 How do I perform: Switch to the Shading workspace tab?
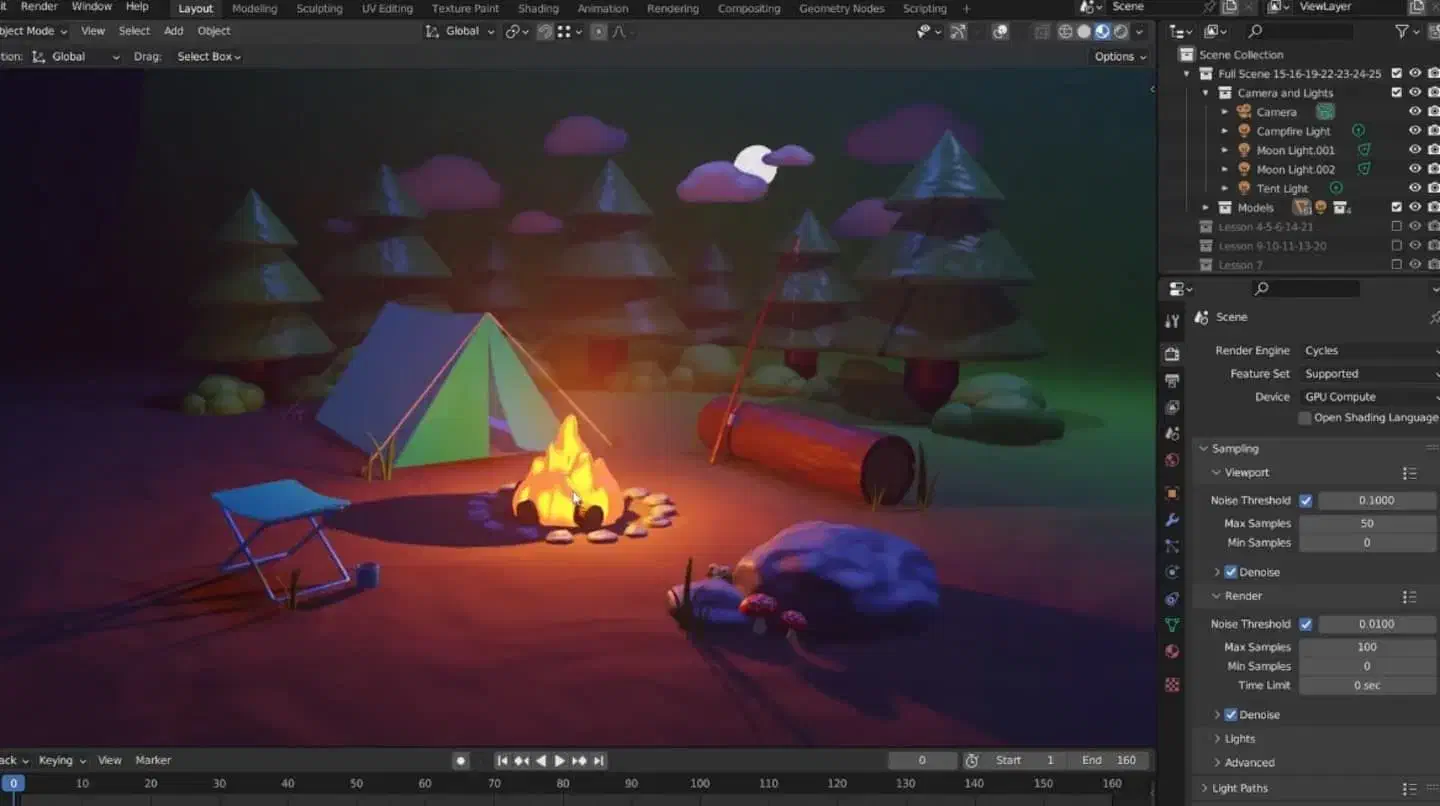click(538, 9)
